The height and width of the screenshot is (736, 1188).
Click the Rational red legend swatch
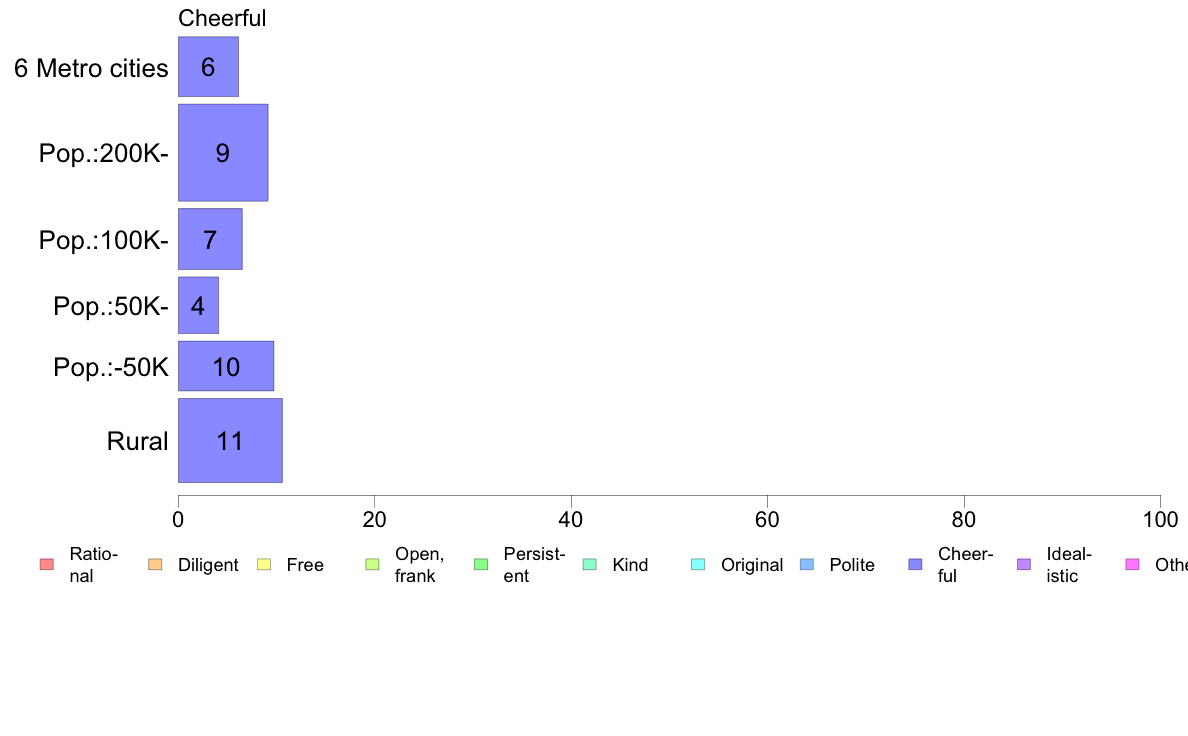click(x=47, y=565)
